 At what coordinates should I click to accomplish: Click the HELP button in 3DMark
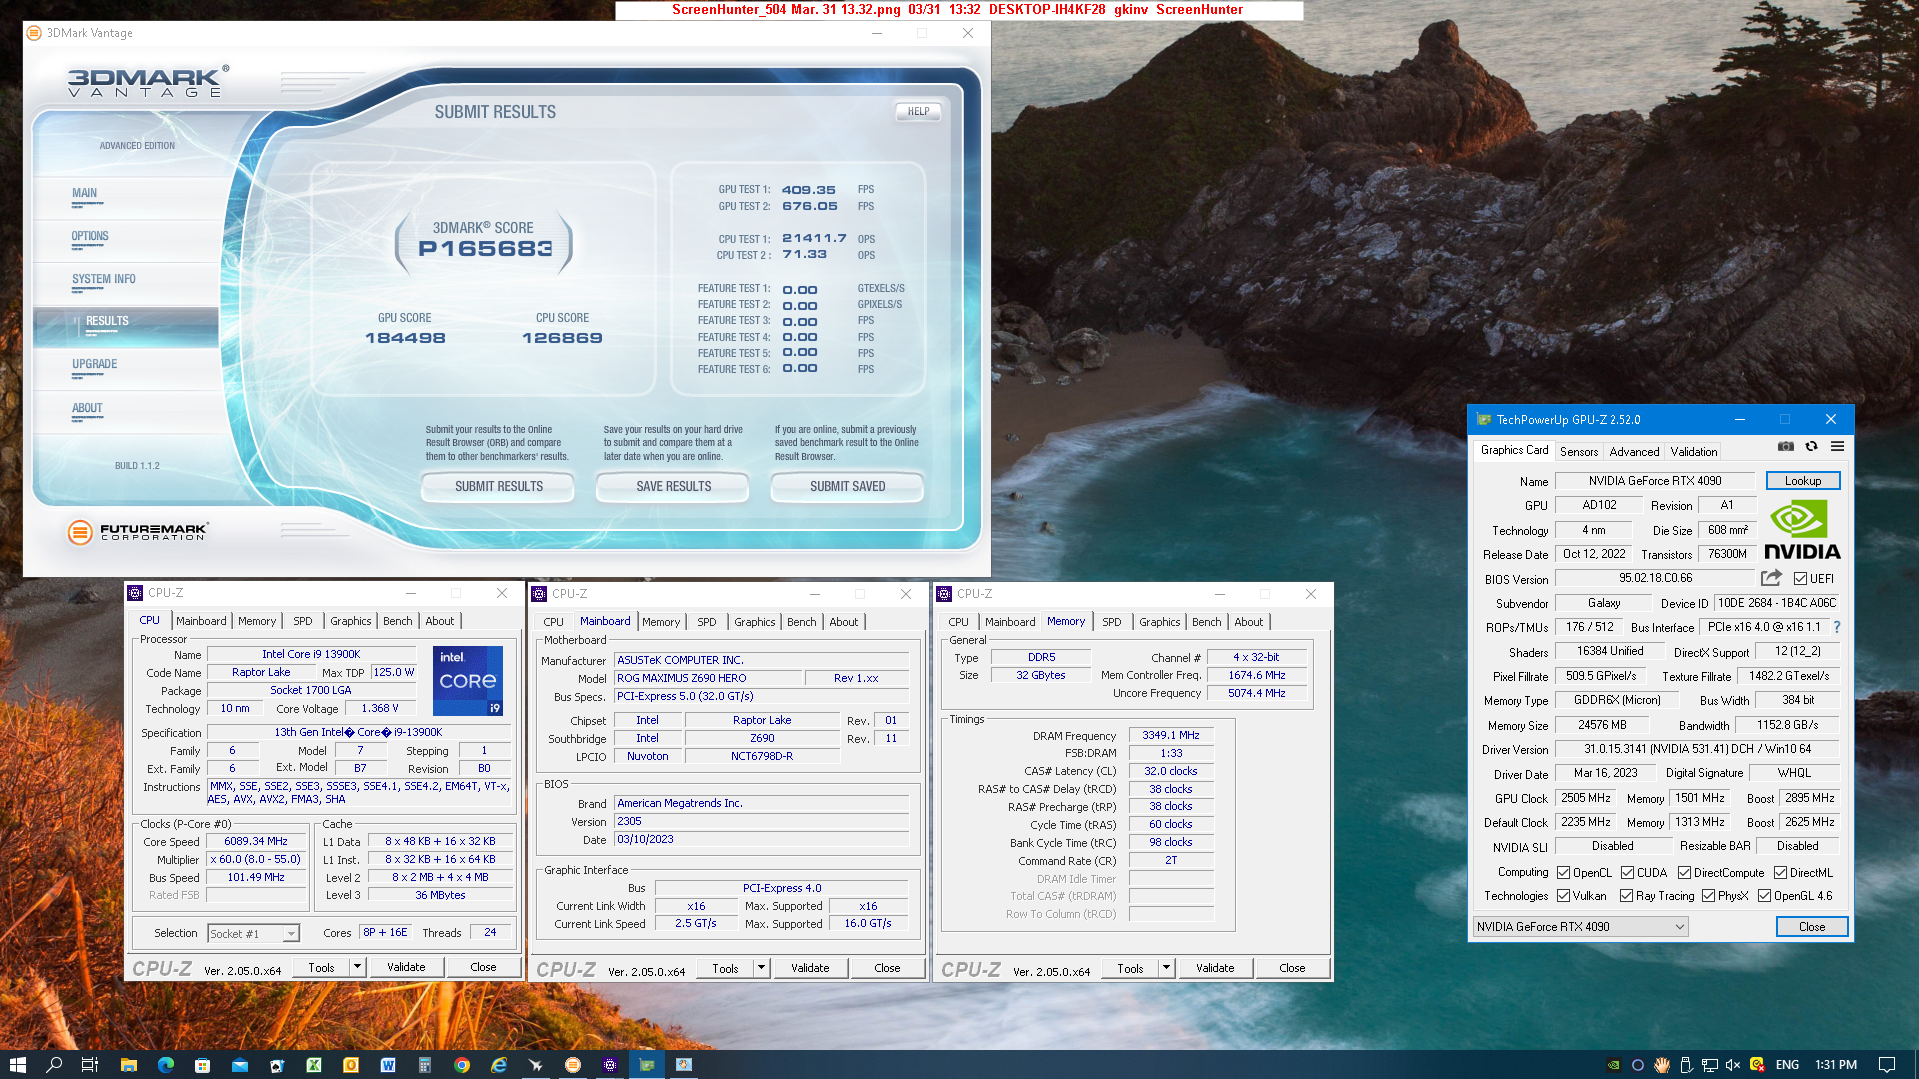pos(918,112)
